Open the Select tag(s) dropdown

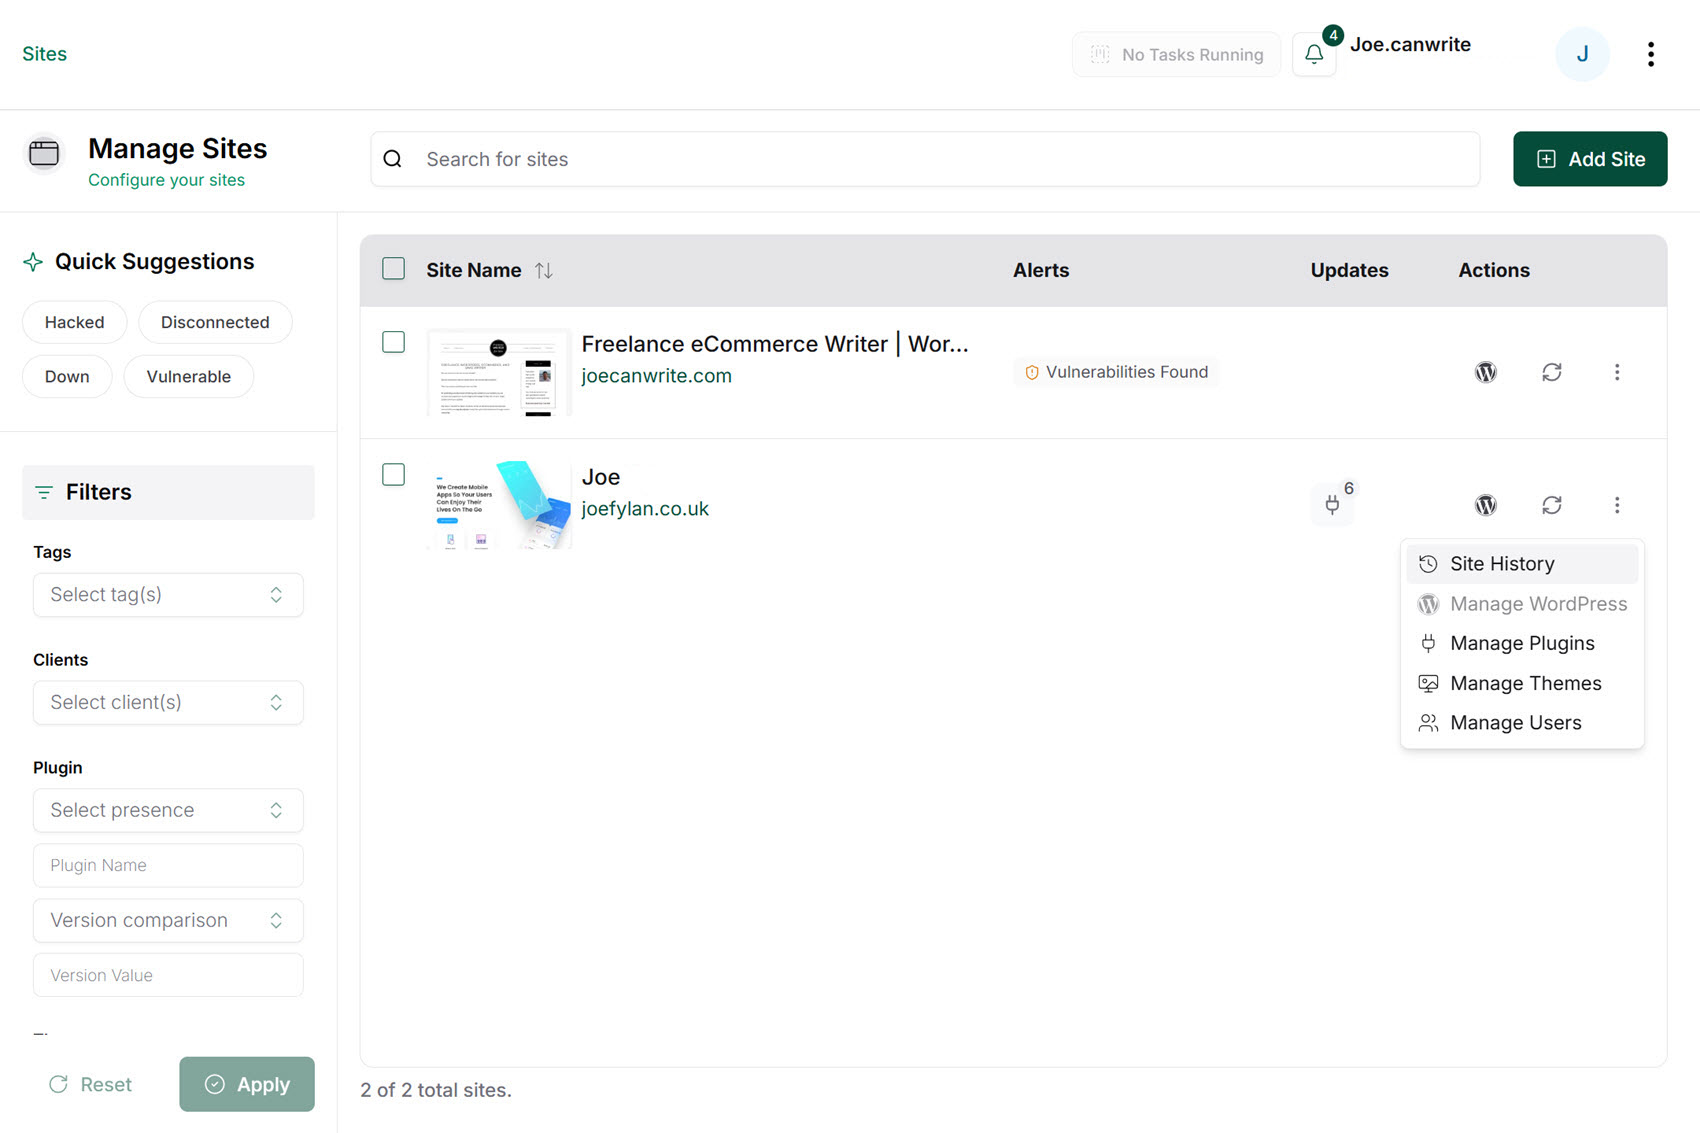[x=167, y=594]
